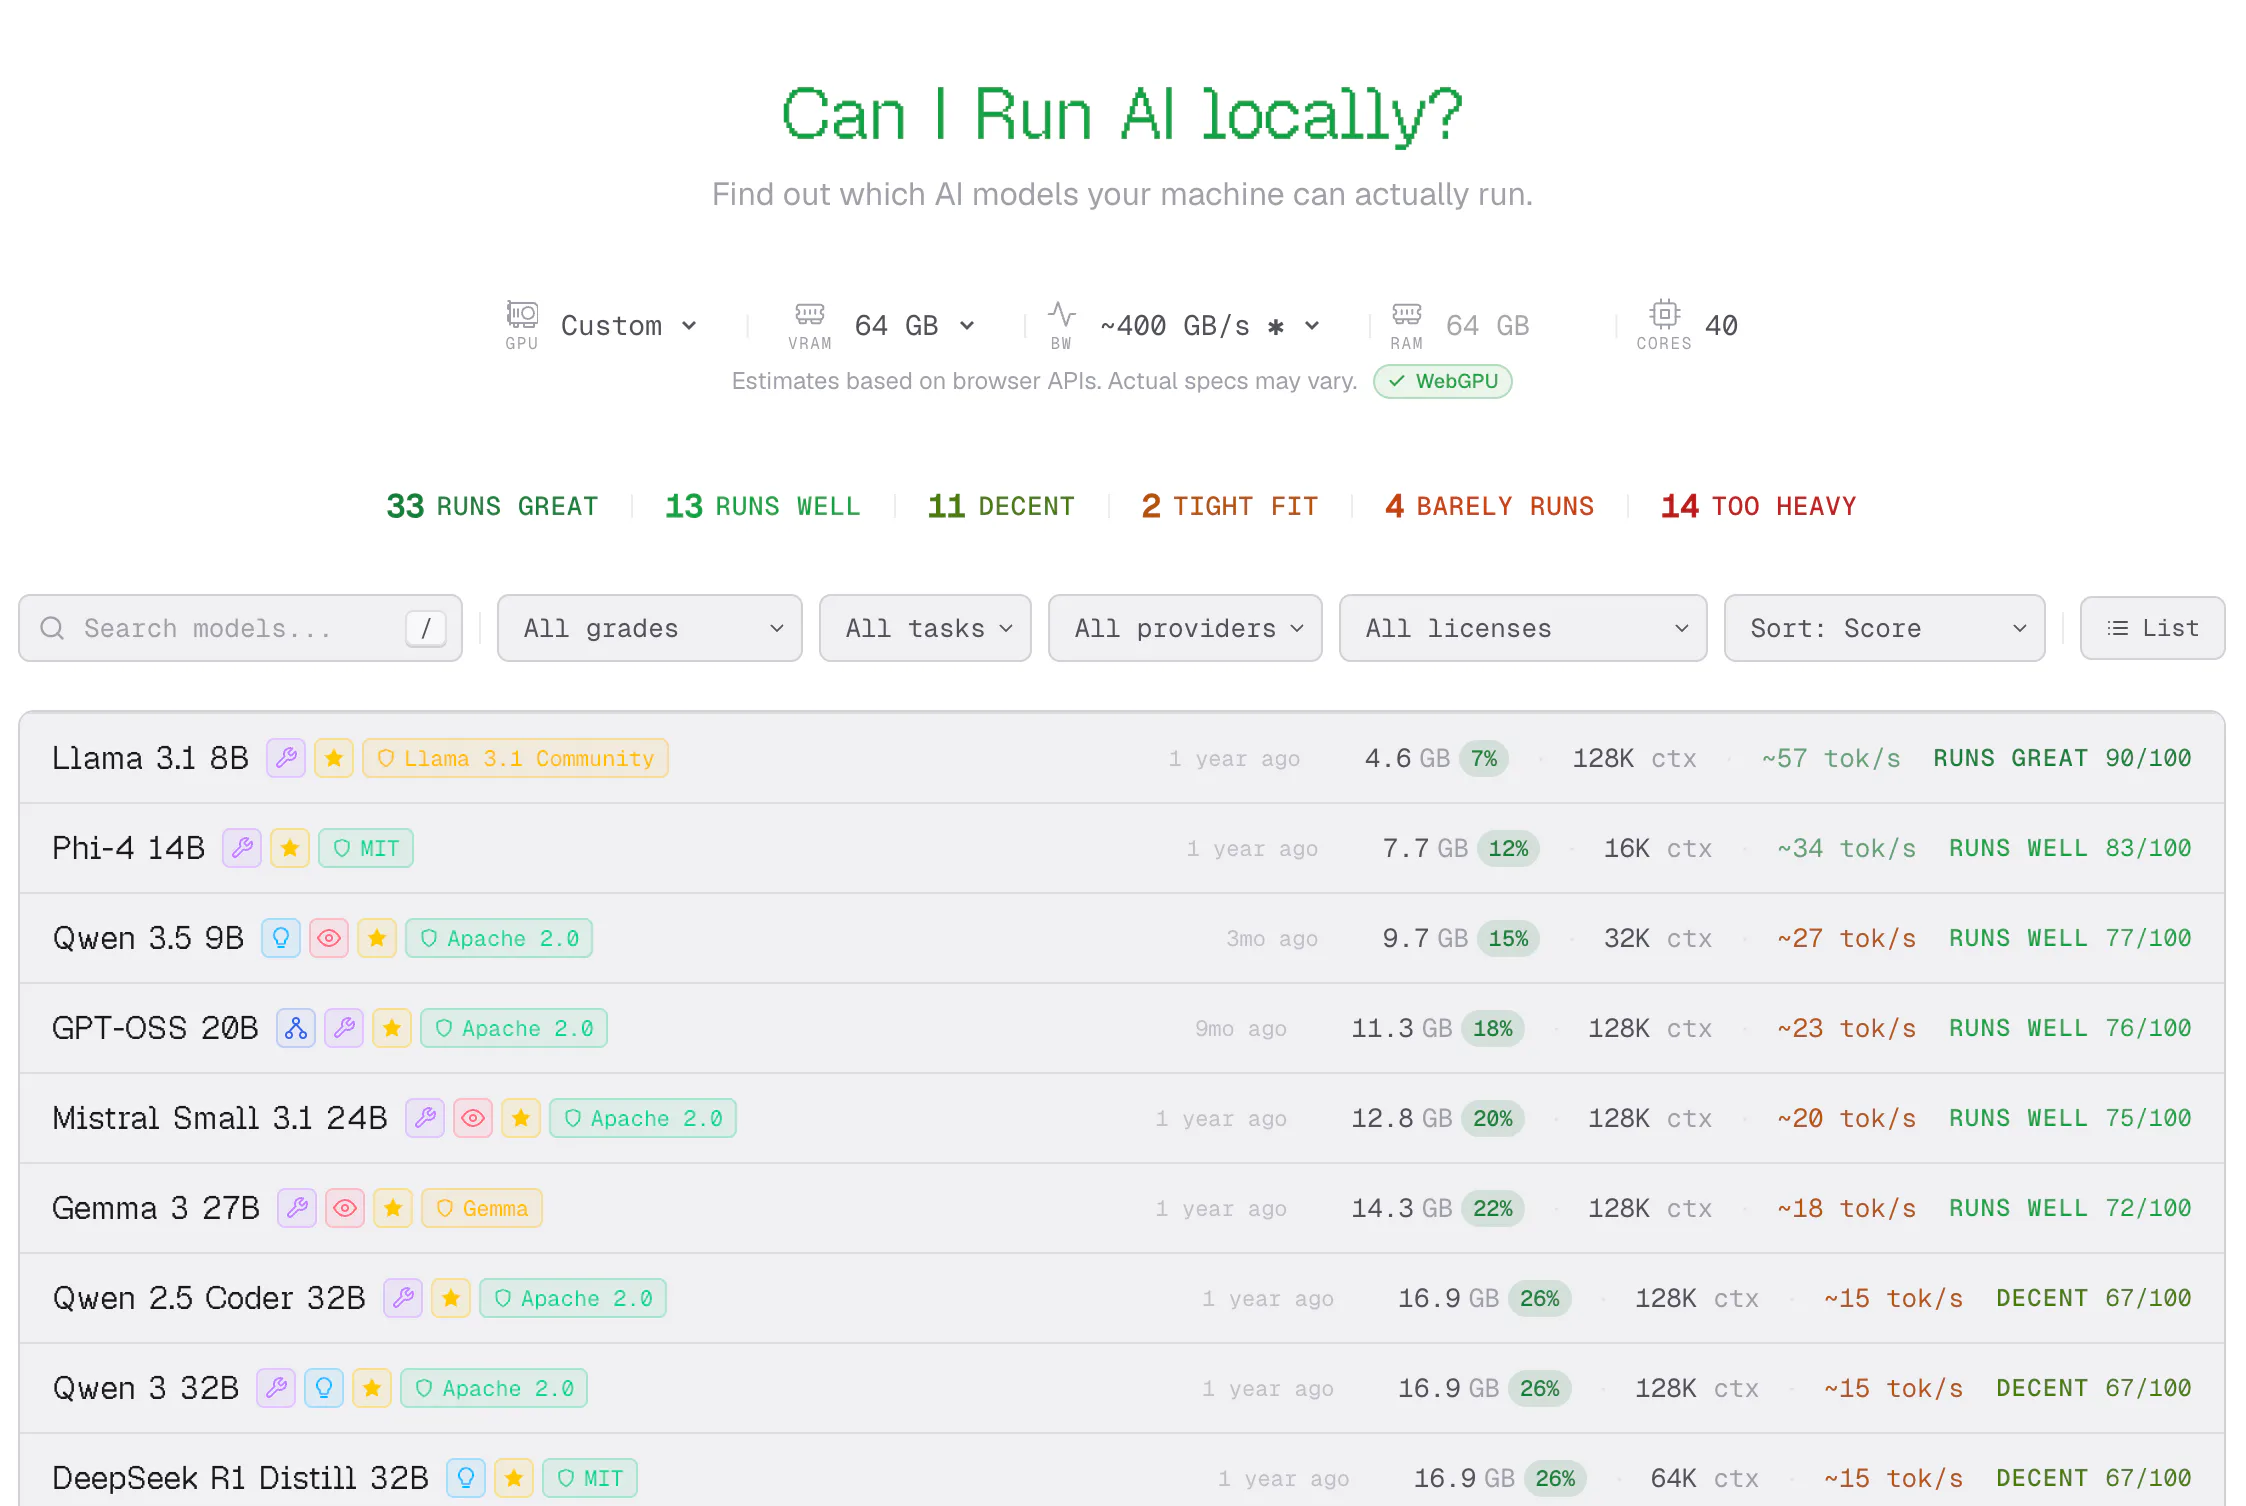
Task: Click the wrench icon on Phi-4 14B
Action: 242,848
